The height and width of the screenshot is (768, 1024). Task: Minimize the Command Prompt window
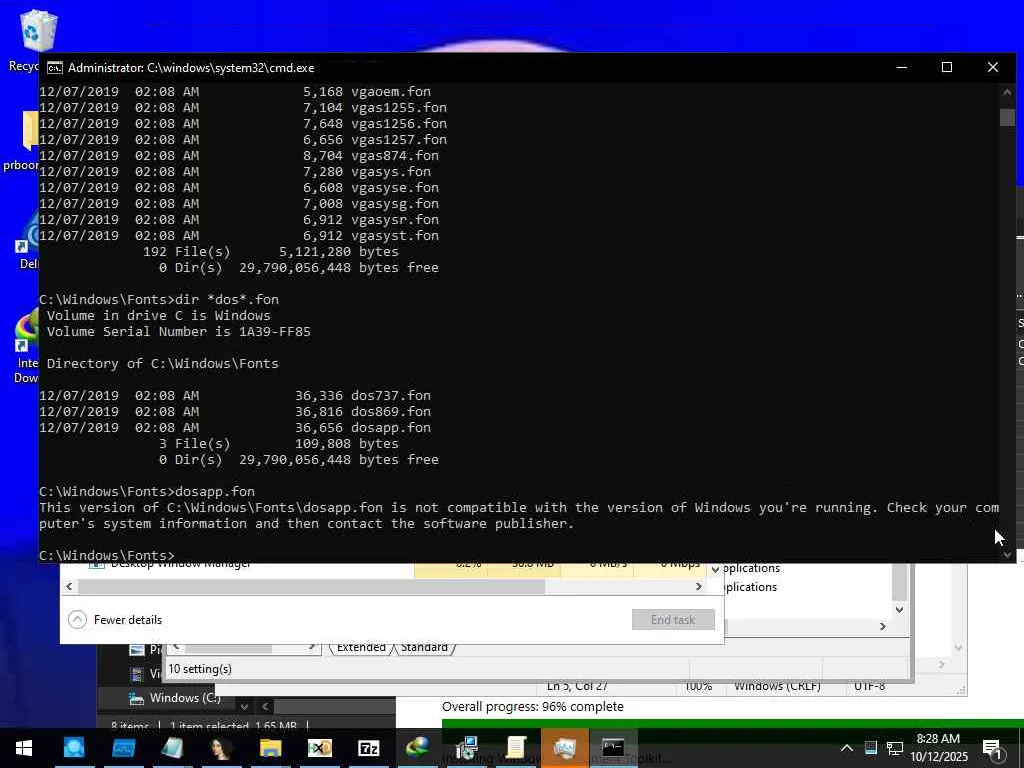tap(902, 67)
